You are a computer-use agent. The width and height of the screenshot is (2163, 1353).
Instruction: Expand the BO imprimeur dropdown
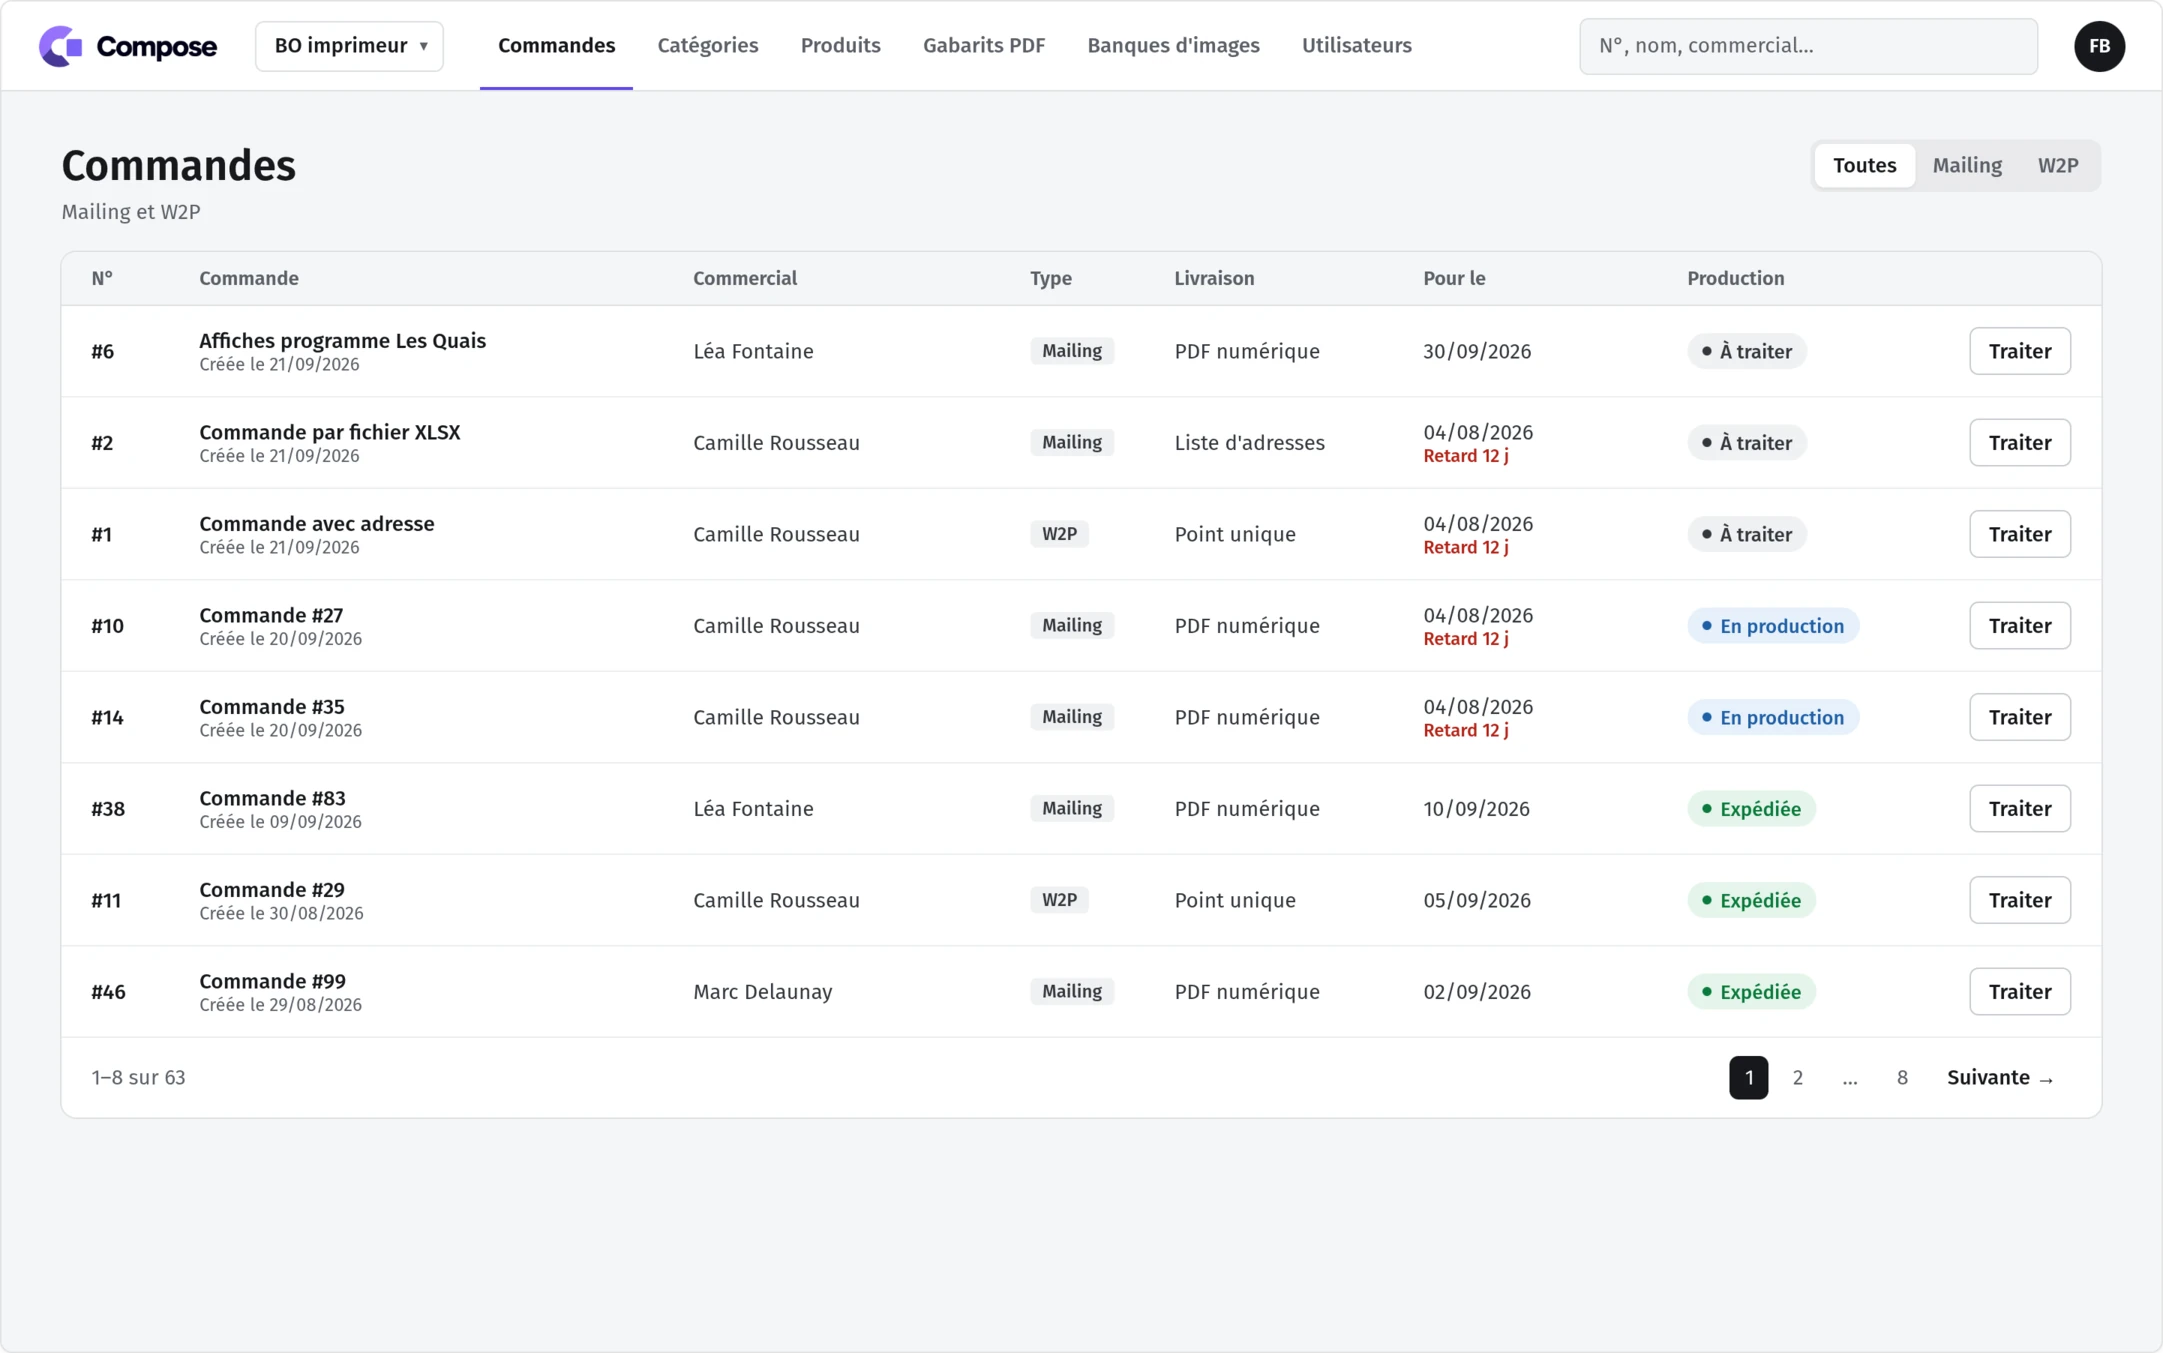[349, 46]
